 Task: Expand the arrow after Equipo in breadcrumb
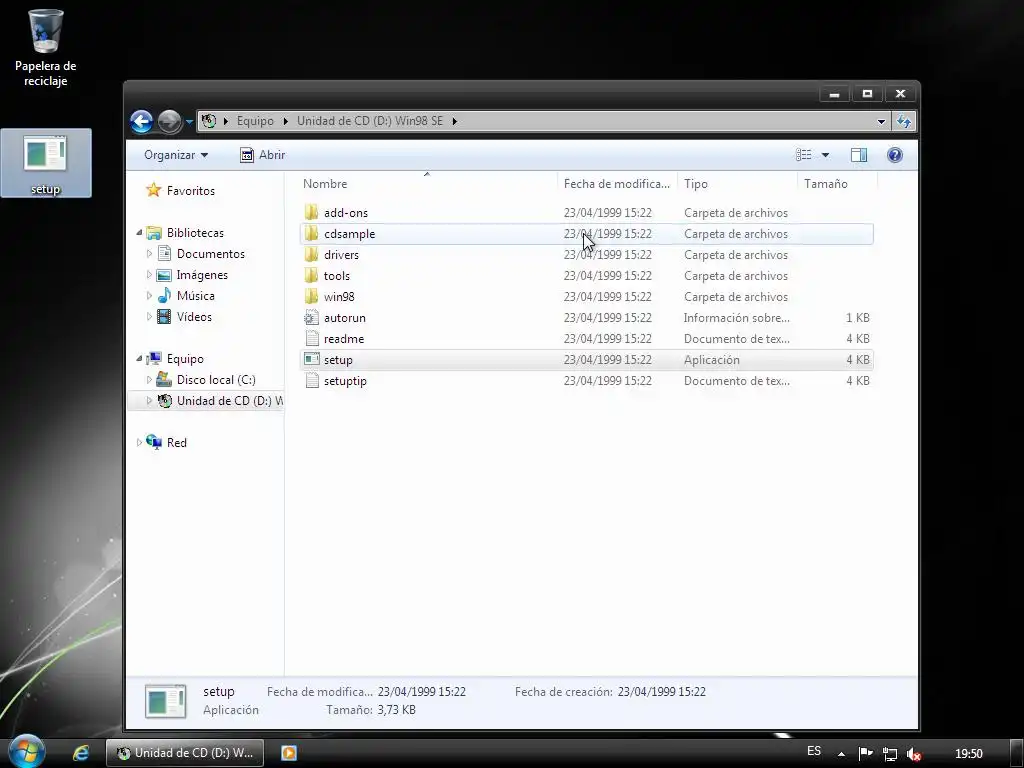[285, 121]
